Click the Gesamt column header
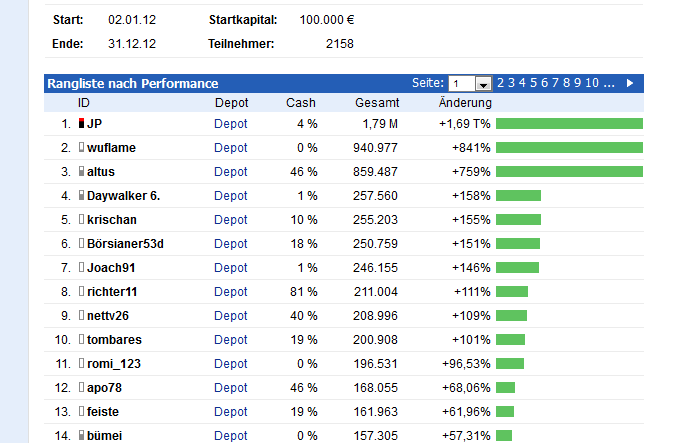Screen dimensions: 689x443 tap(377, 103)
